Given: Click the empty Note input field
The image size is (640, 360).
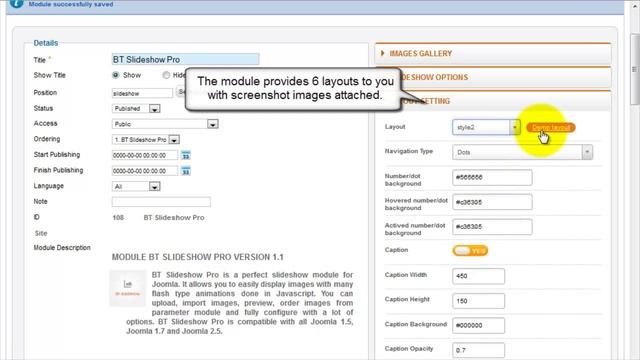Looking at the screenshot, I should click(161, 202).
